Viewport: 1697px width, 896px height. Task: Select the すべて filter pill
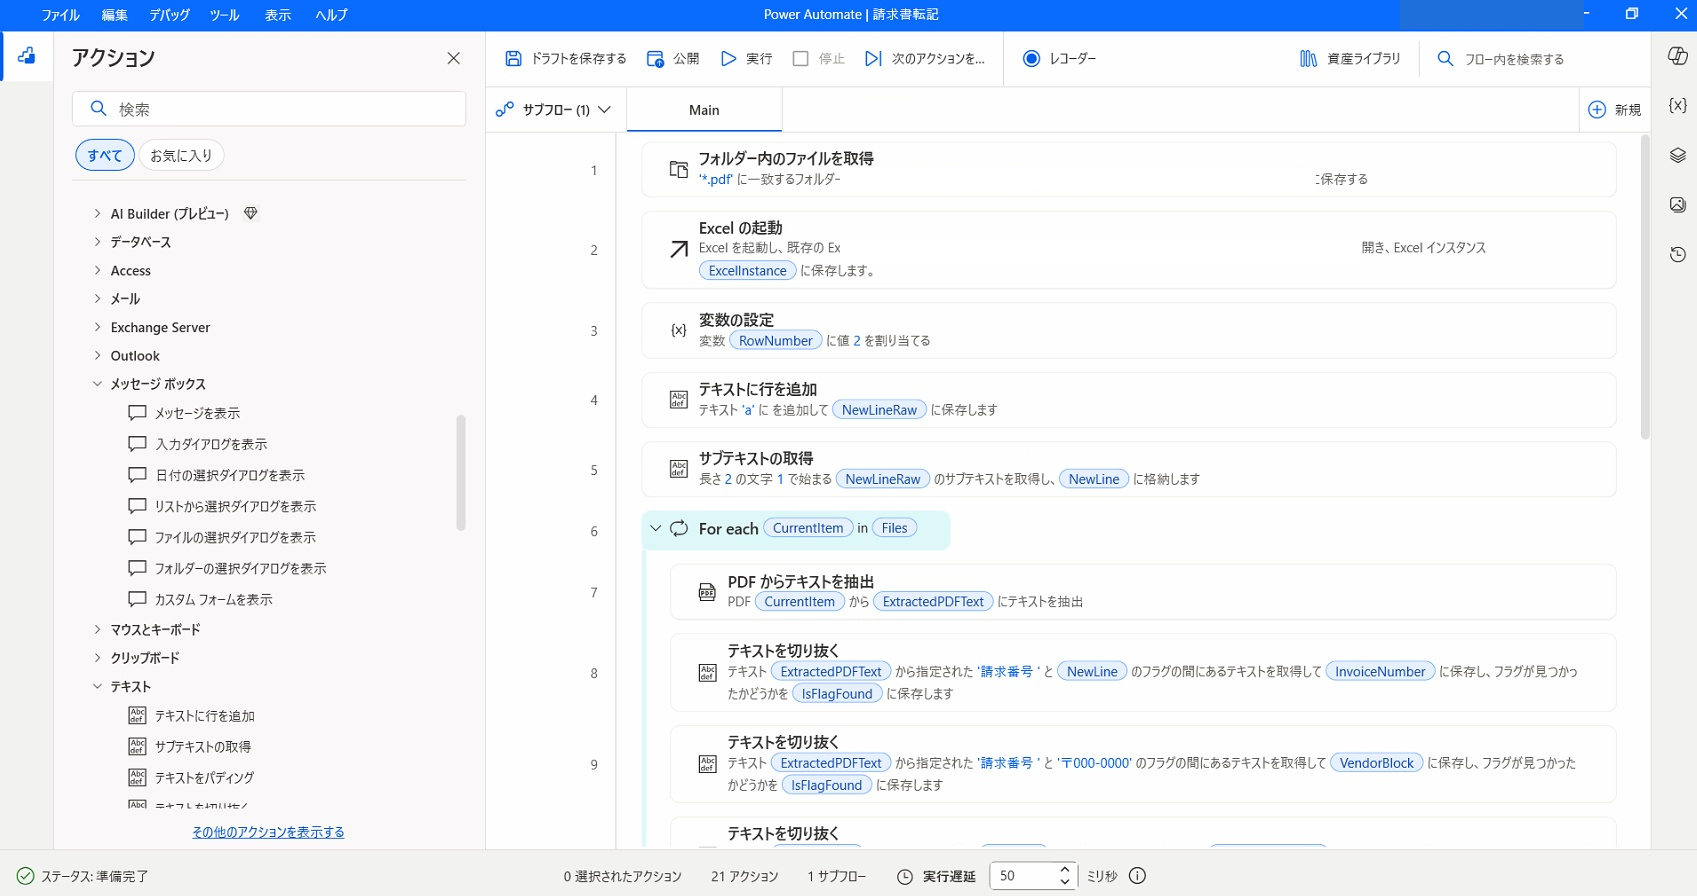[x=105, y=155]
